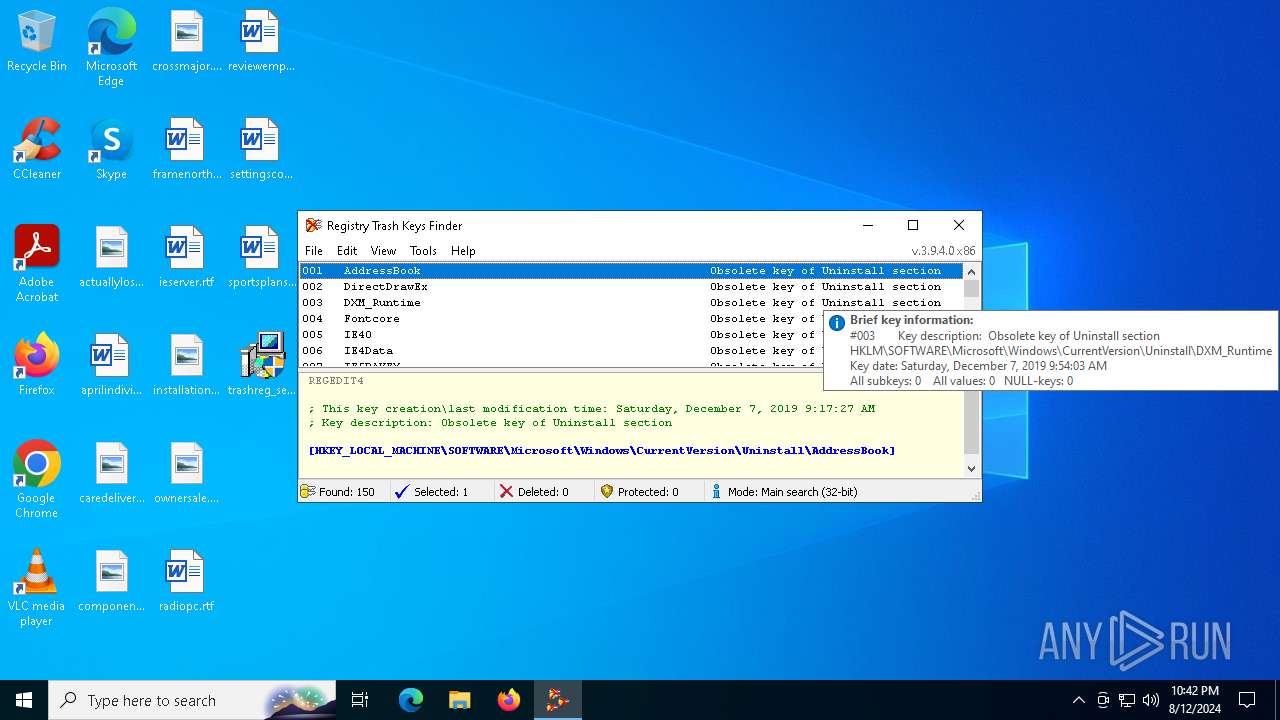
Task: Open the clock showing 10:42 PM
Action: (1195, 700)
